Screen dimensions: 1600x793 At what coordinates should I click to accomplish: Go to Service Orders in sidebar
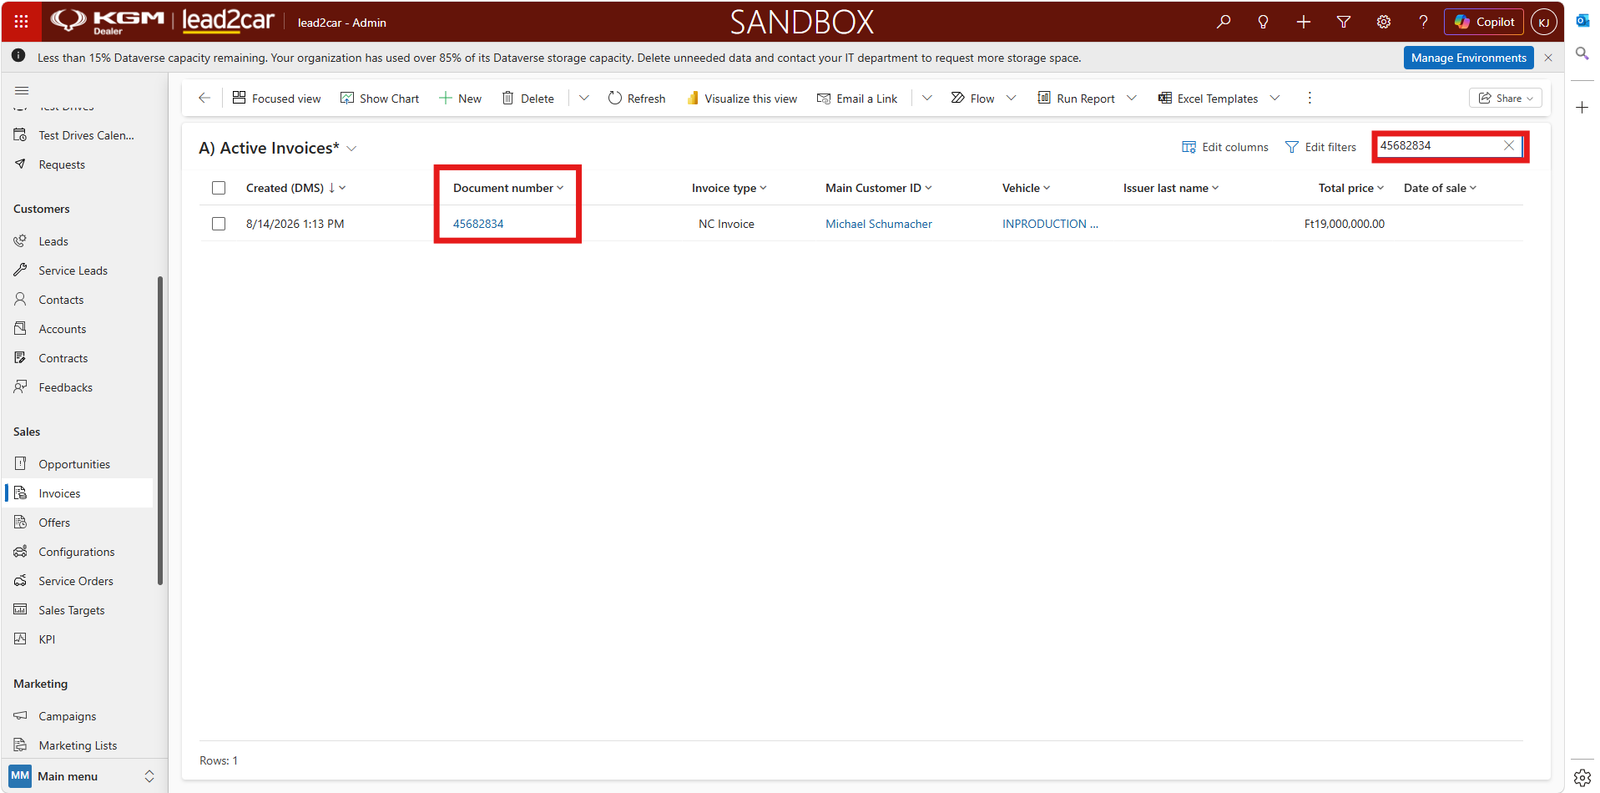pos(76,581)
